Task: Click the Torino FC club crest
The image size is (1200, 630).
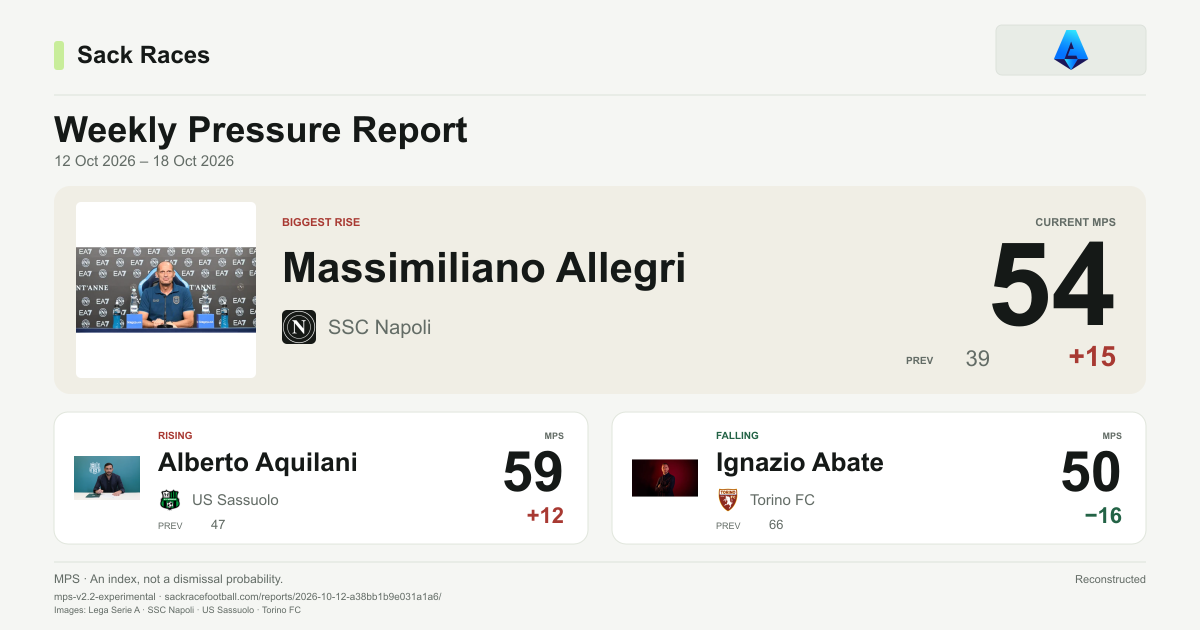Action: click(728, 500)
